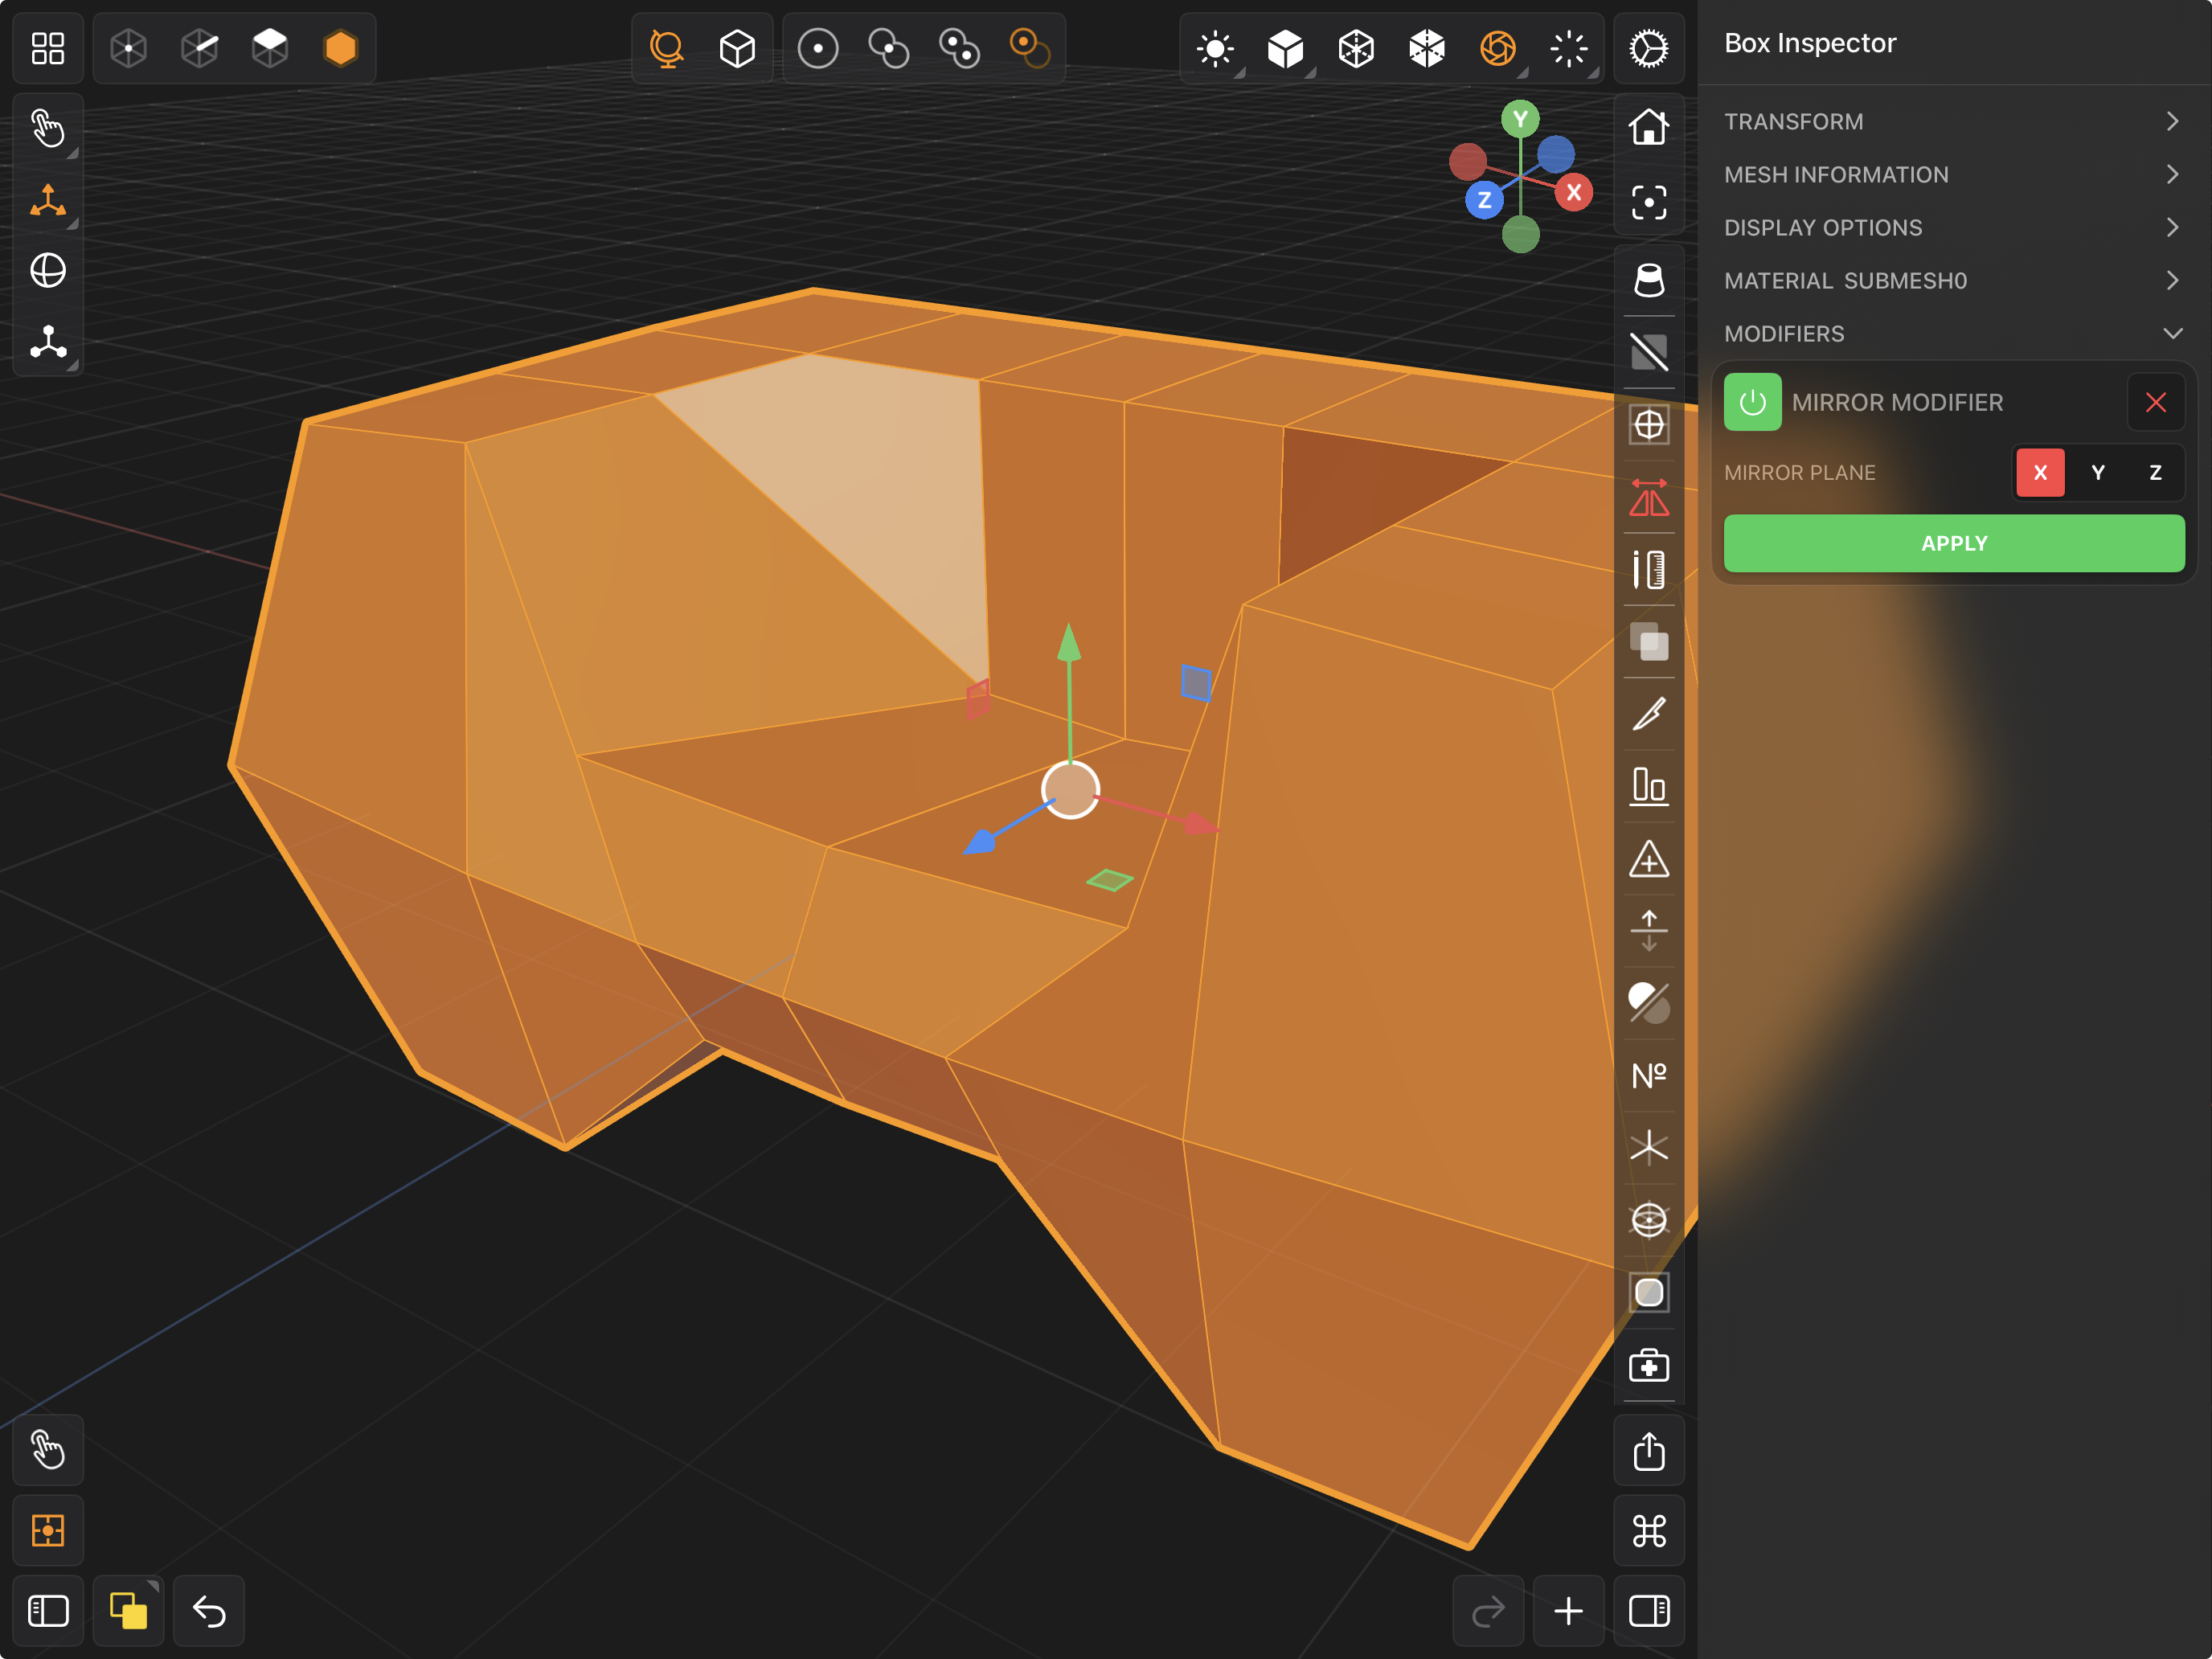
Task: Click the plus add object button
Action: [x=1569, y=1611]
